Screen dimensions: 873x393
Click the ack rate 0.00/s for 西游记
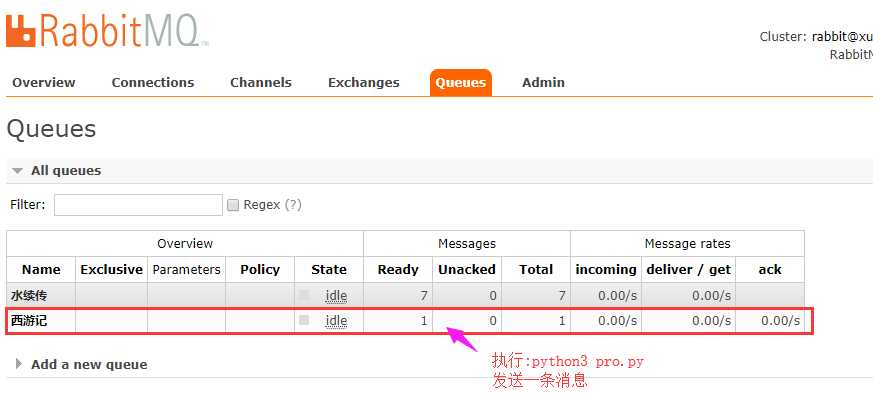pyautogui.click(x=781, y=321)
